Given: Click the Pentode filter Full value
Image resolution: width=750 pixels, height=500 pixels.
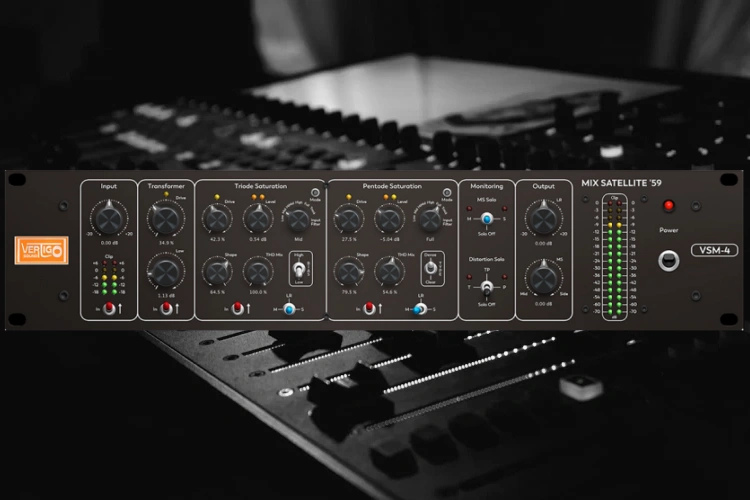Looking at the screenshot, I should [430, 239].
